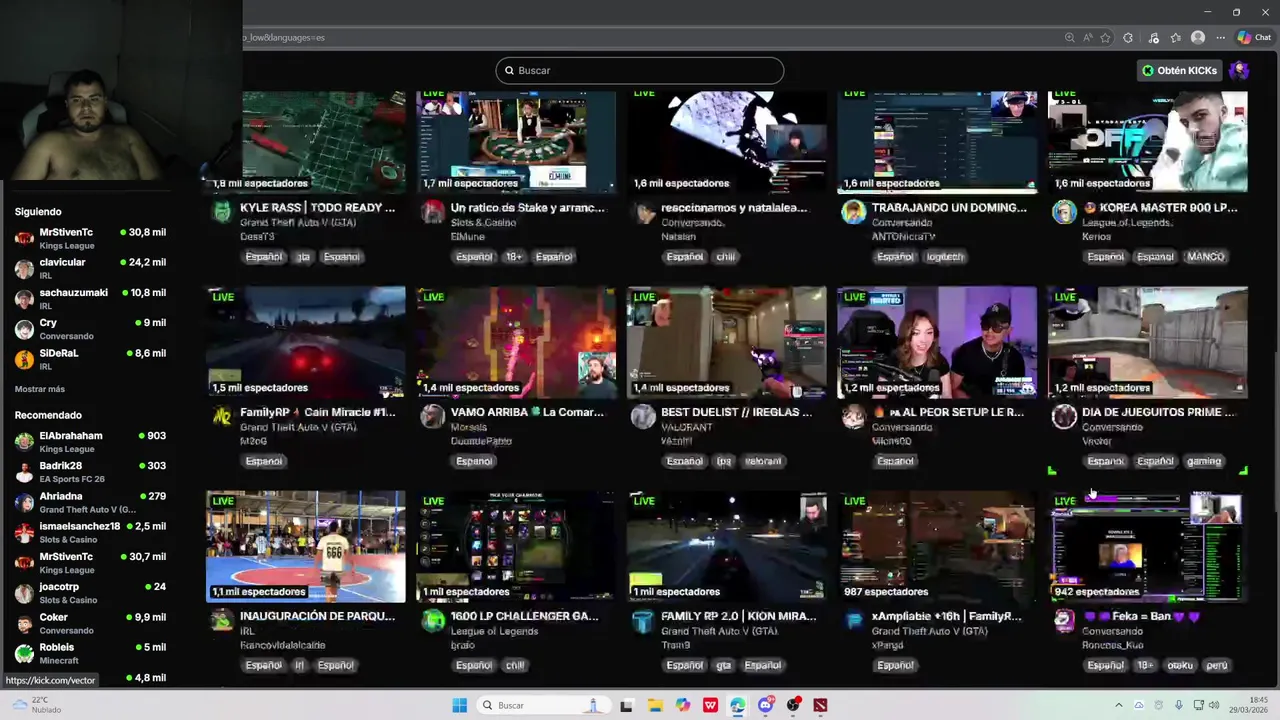Click clavicular's avatar in sidebar

(x=24, y=268)
